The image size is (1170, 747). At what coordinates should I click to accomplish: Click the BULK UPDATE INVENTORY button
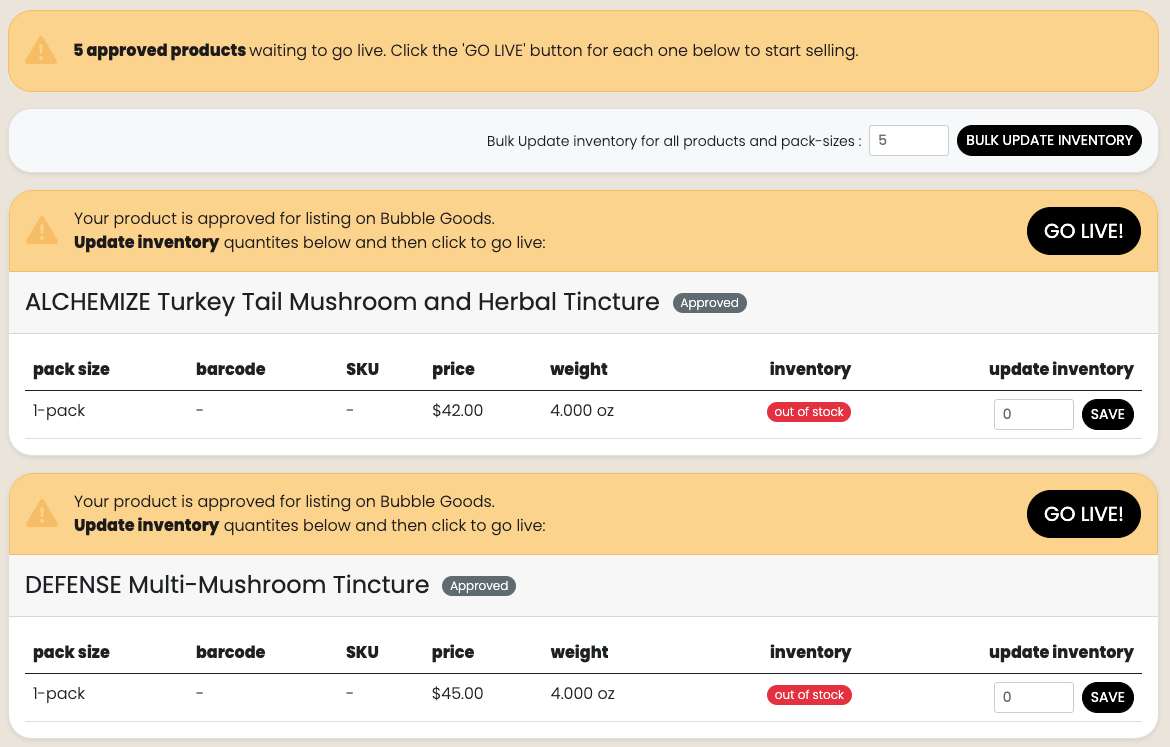click(1049, 140)
